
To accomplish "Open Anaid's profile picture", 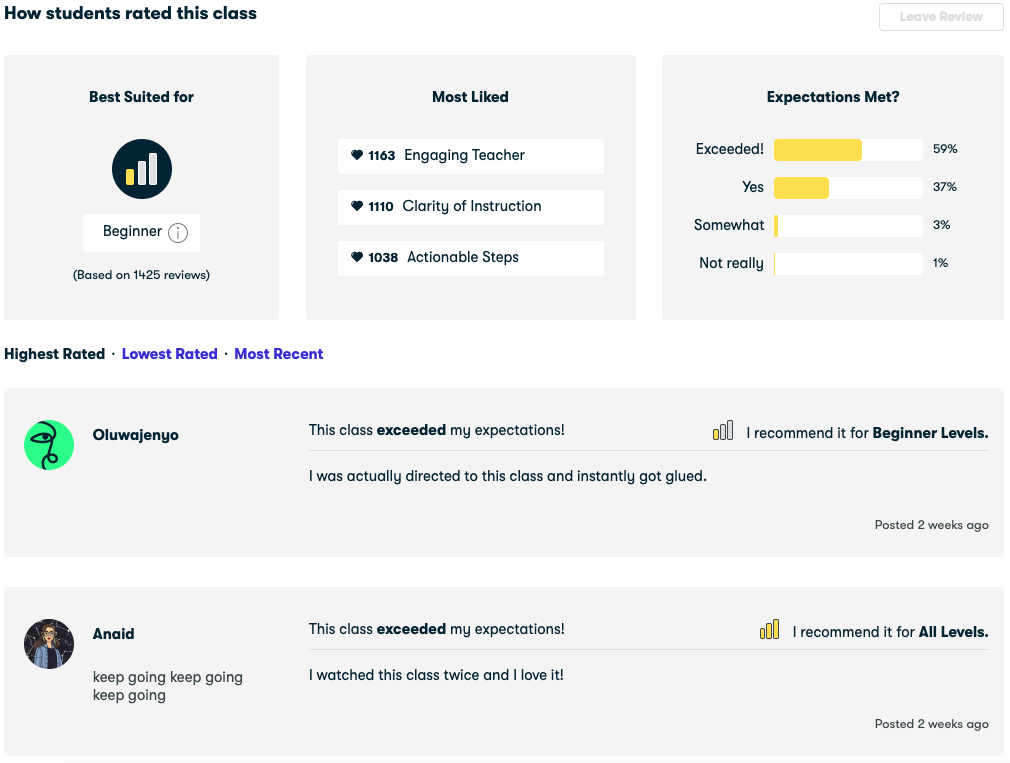I will pyautogui.click(x=49, y=644).
